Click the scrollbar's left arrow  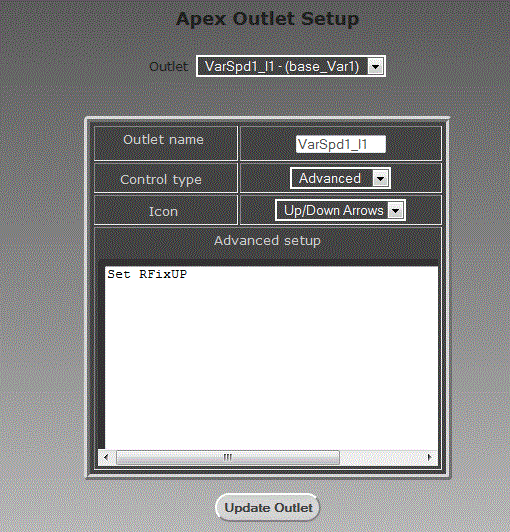pyautogui.click(x=106, y=457)
